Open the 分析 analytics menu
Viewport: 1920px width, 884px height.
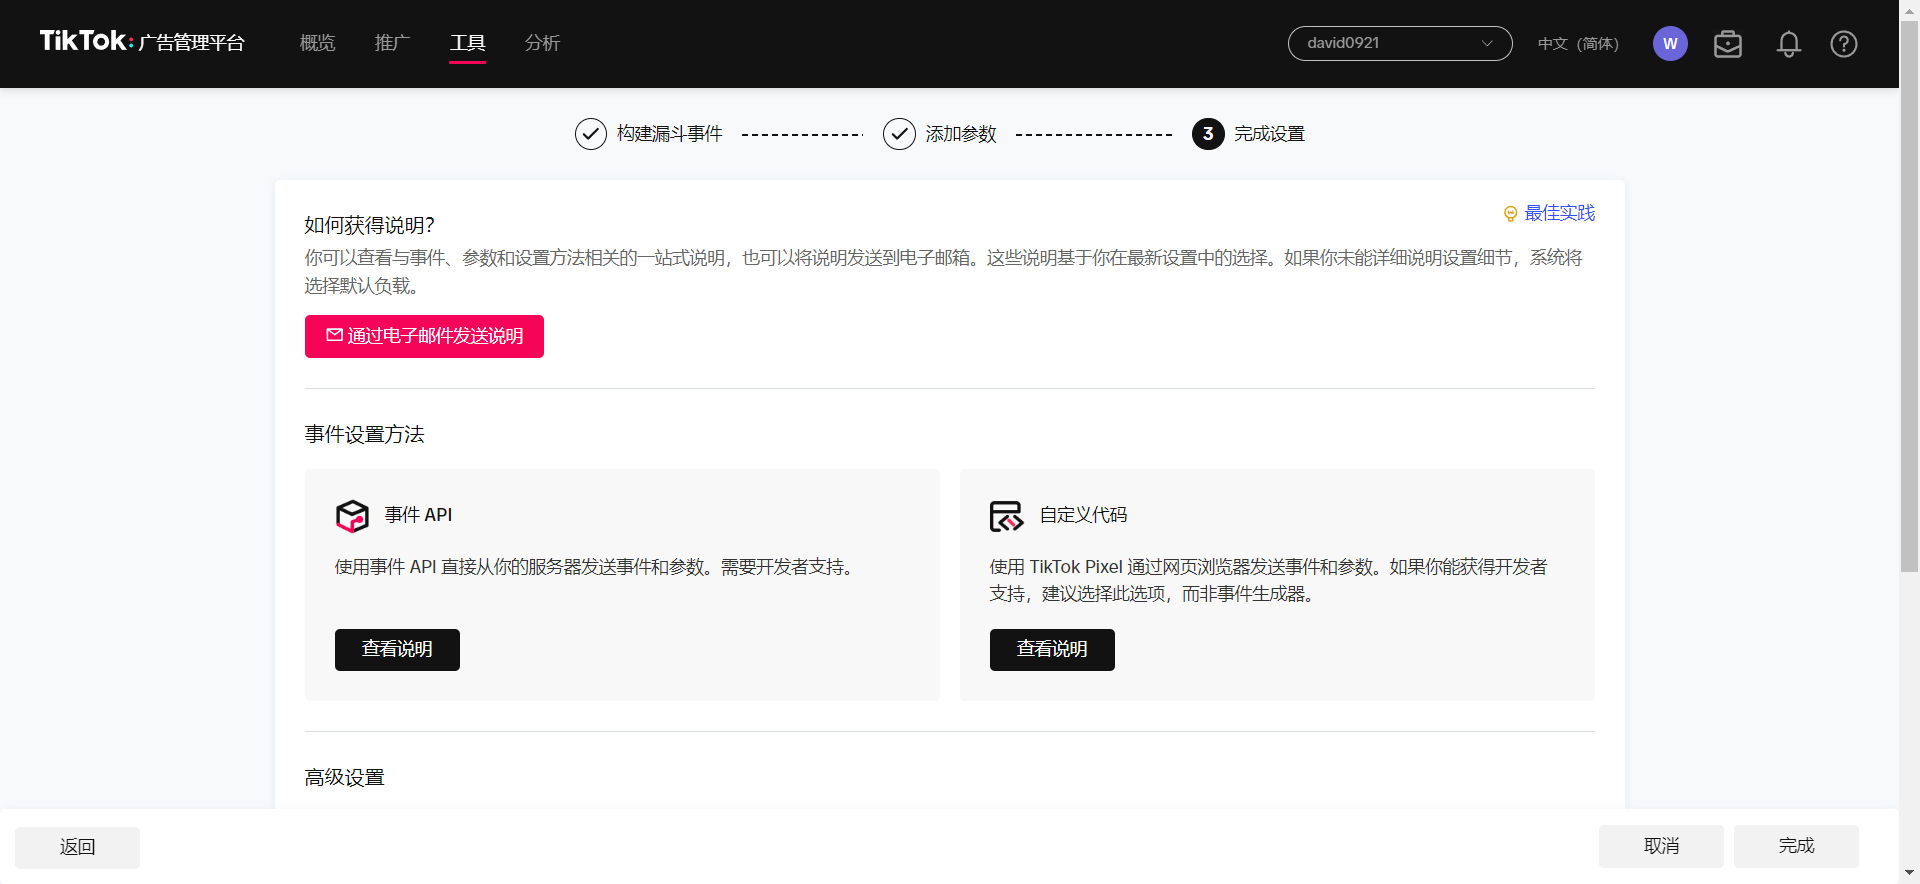pyautogui.click(x=542, y=43)
